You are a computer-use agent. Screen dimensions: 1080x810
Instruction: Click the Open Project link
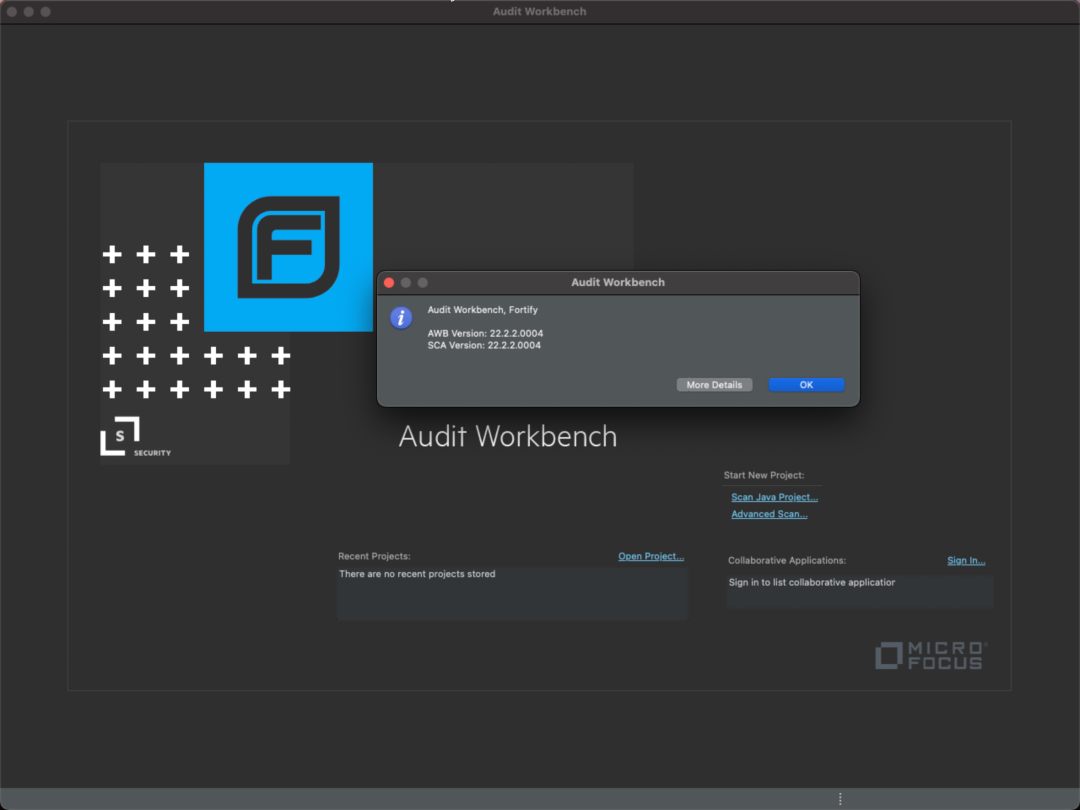point(650,556)
